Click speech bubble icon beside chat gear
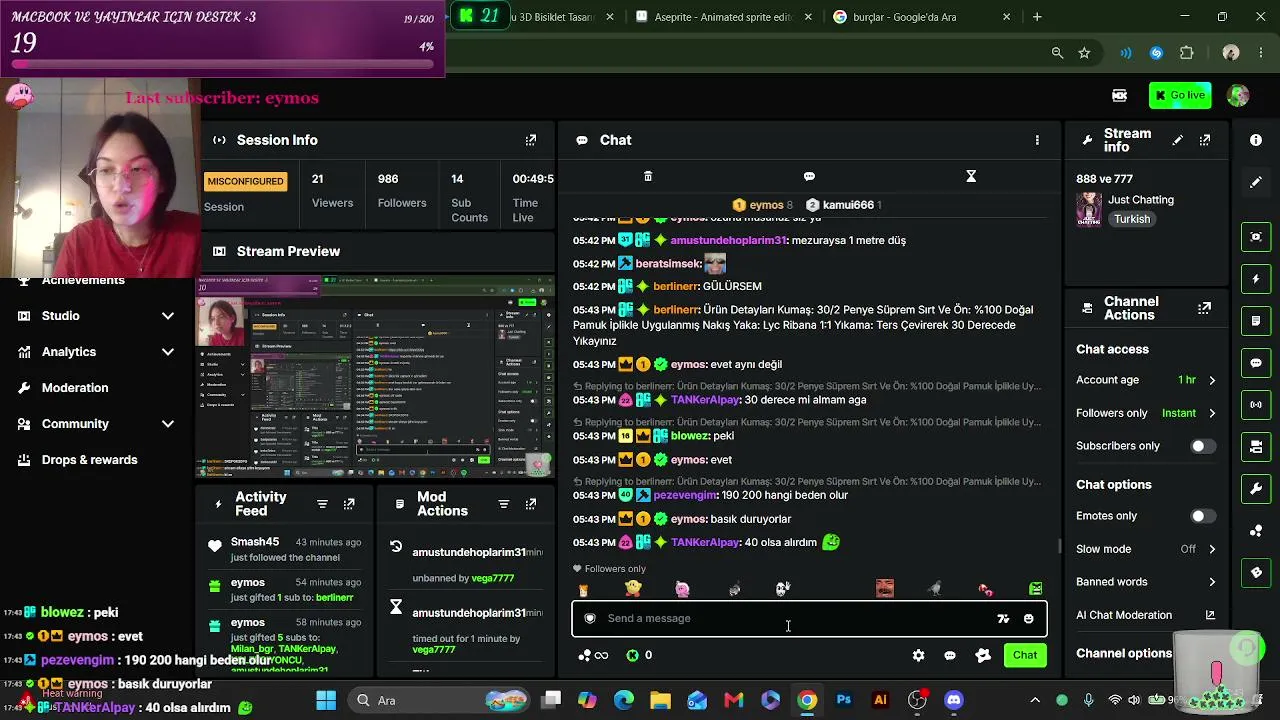 coord(950,655)
